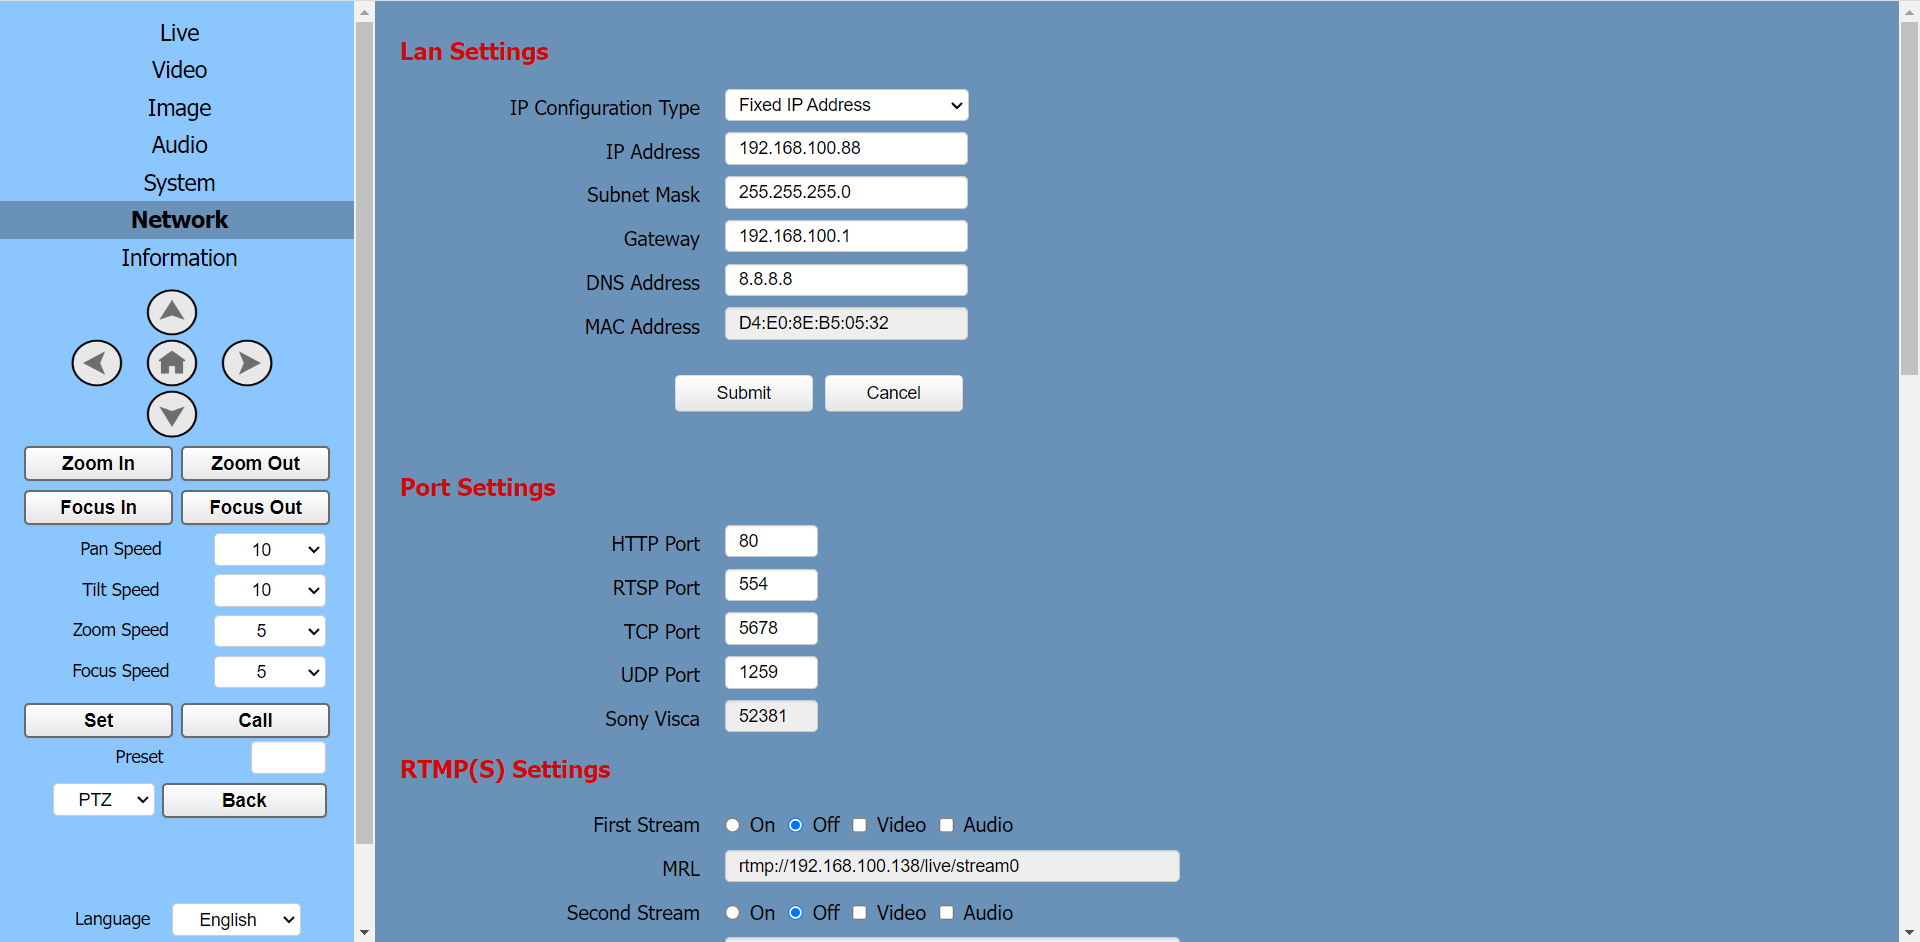Tilt camera up with the up arrow
Viewport: 1920px width, 942px height.
172,312
